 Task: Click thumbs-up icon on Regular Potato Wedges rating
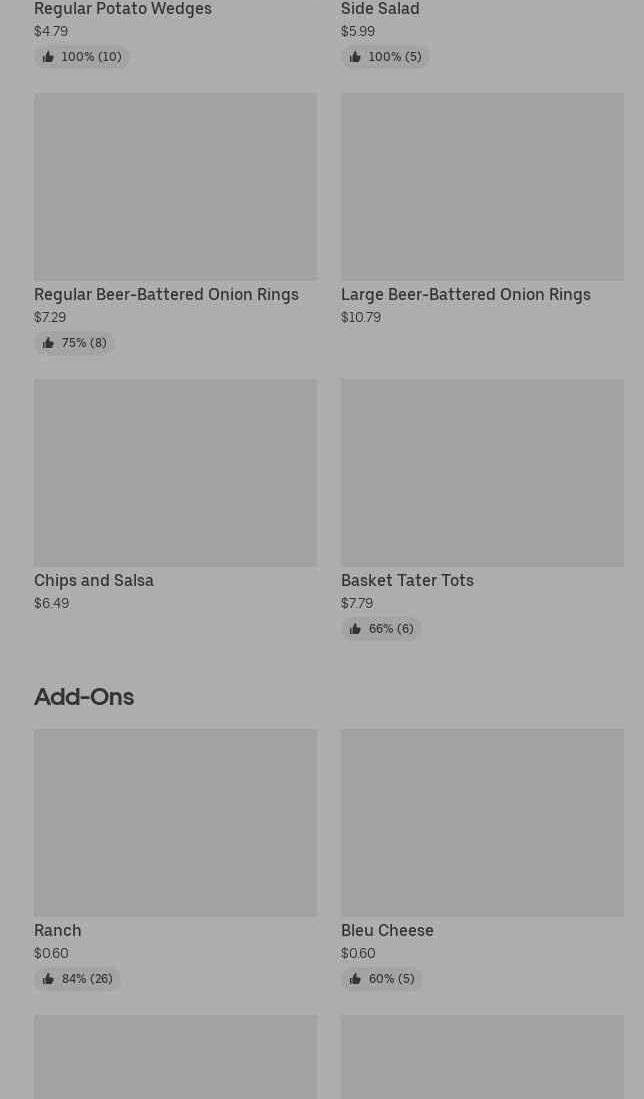click(x=48, y=57)
